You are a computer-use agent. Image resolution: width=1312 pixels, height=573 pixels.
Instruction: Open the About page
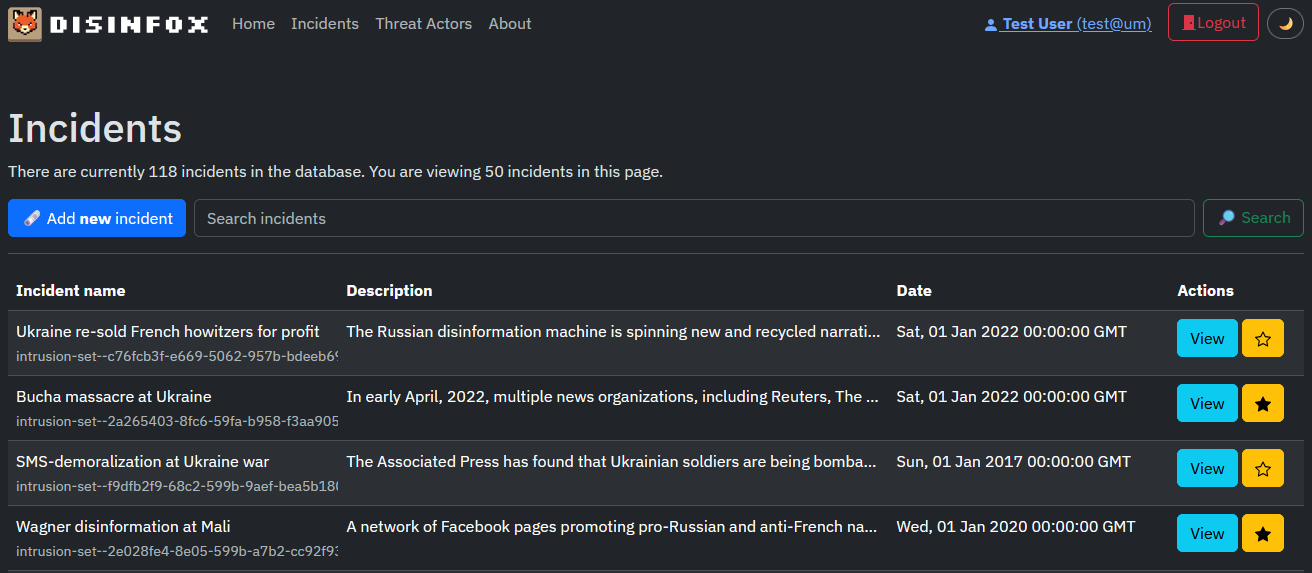point(510,24)
